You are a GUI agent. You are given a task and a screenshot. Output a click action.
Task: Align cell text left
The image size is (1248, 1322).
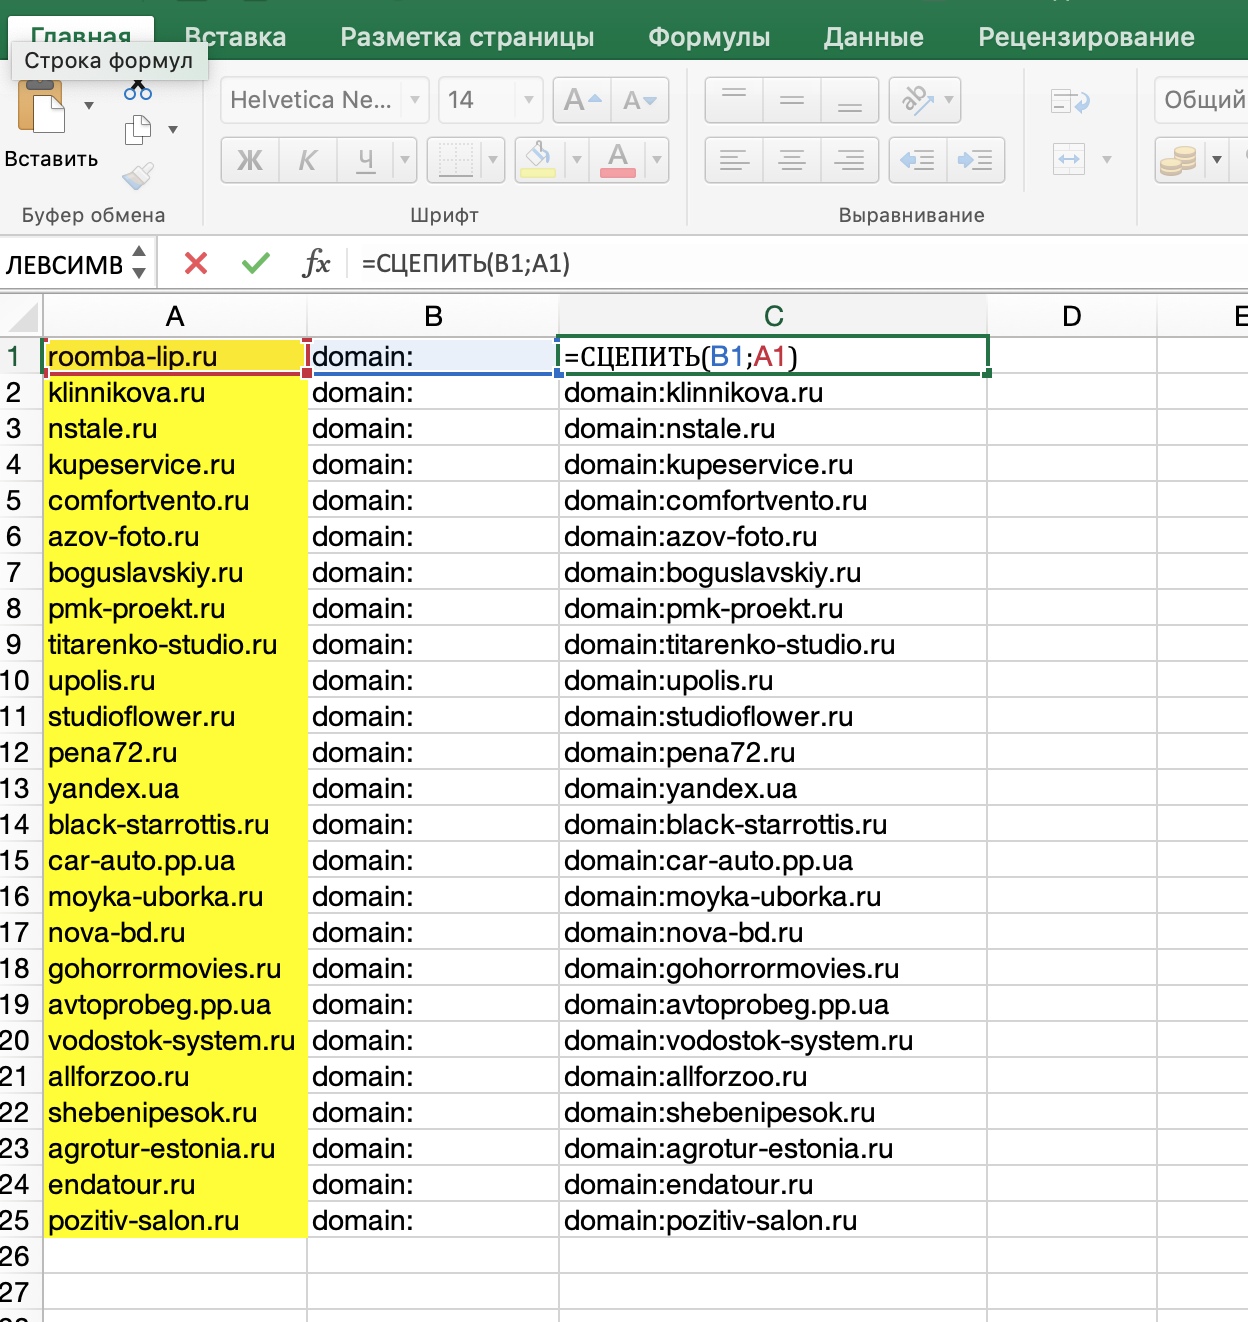coord(734,160)
